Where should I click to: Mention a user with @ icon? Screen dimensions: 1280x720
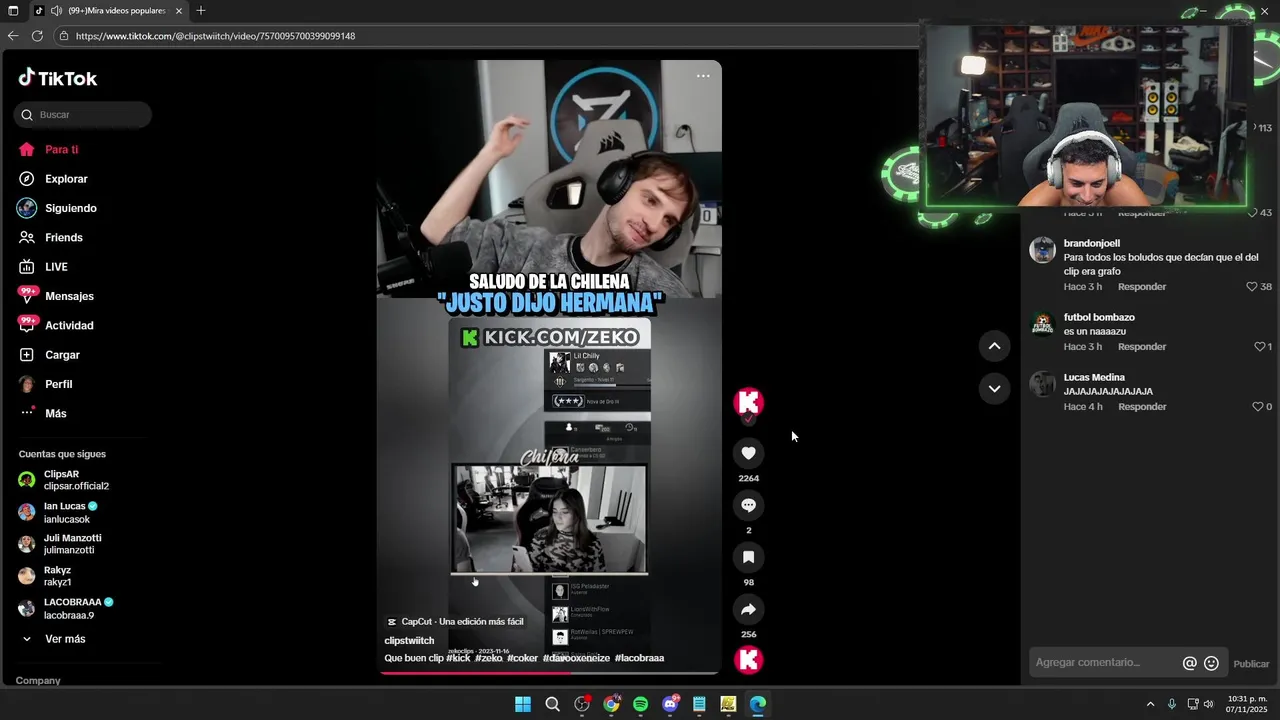(1189, 663)
